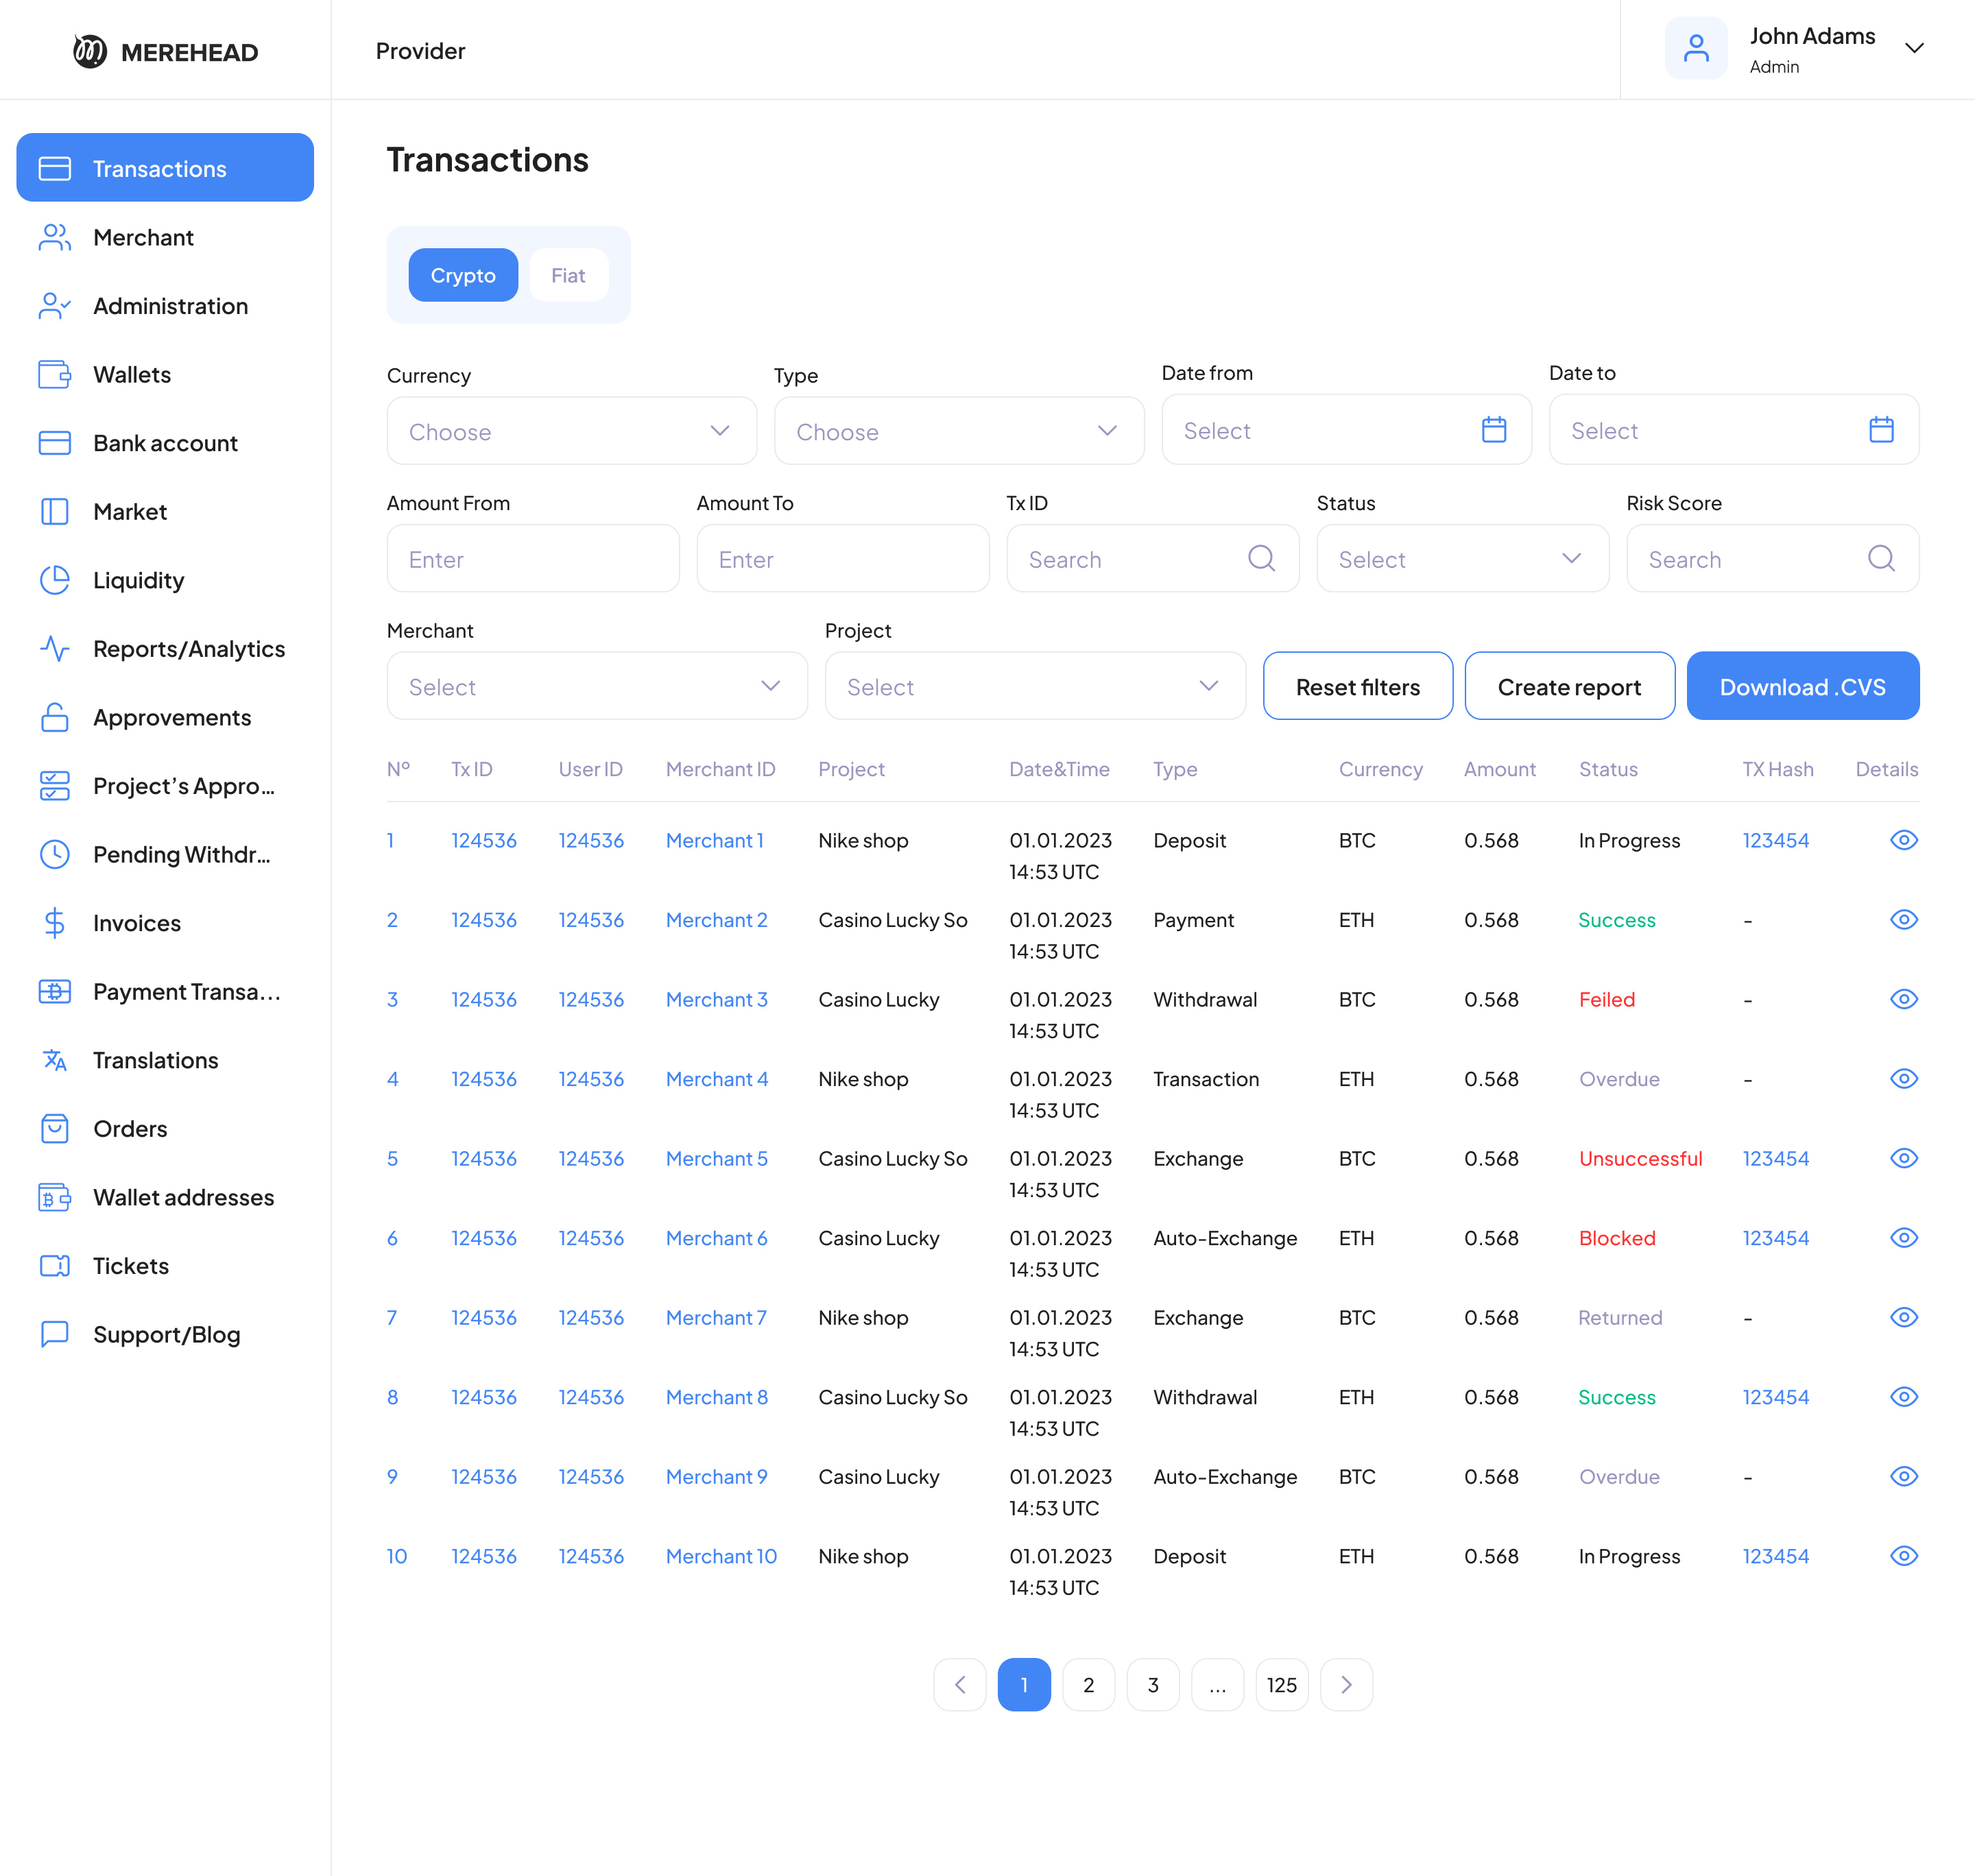Expand the Currency Choose dropdown
The width and height of the screenshot is (1975, 1876).
571,431
